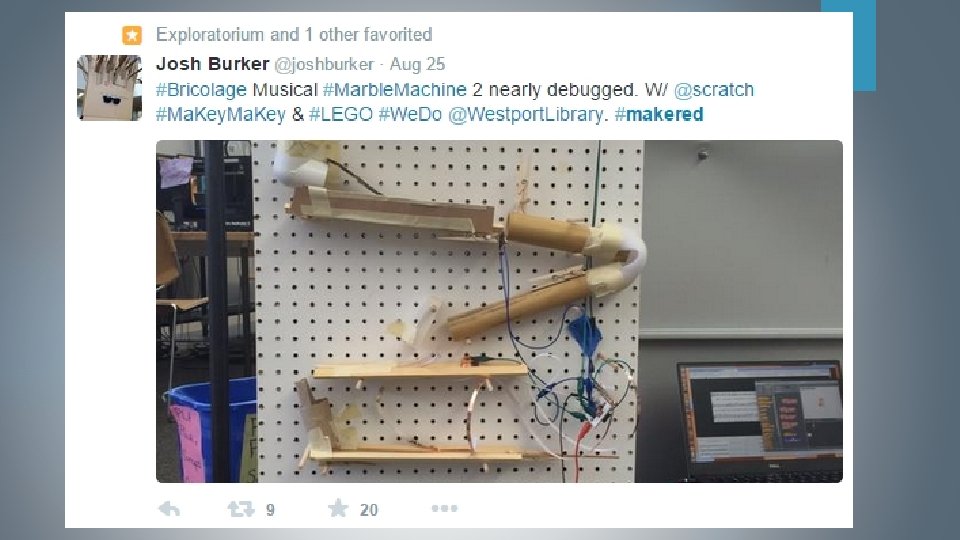Favorite the tweet with the star icon

pyautogui.click(x=338, y=508)
